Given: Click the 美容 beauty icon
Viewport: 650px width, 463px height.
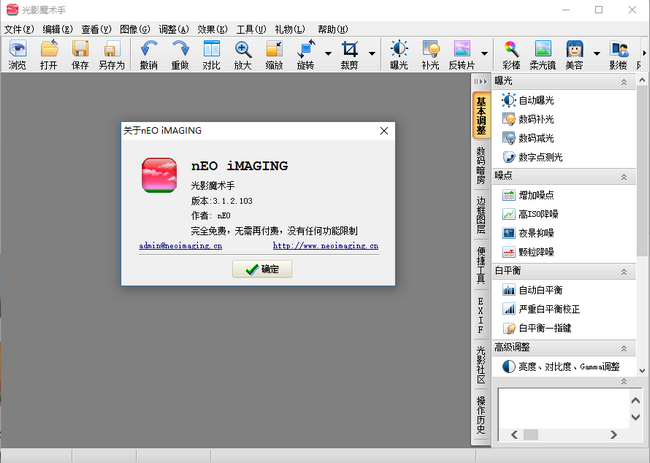Looking at the screenshot, I should [574, 55].
